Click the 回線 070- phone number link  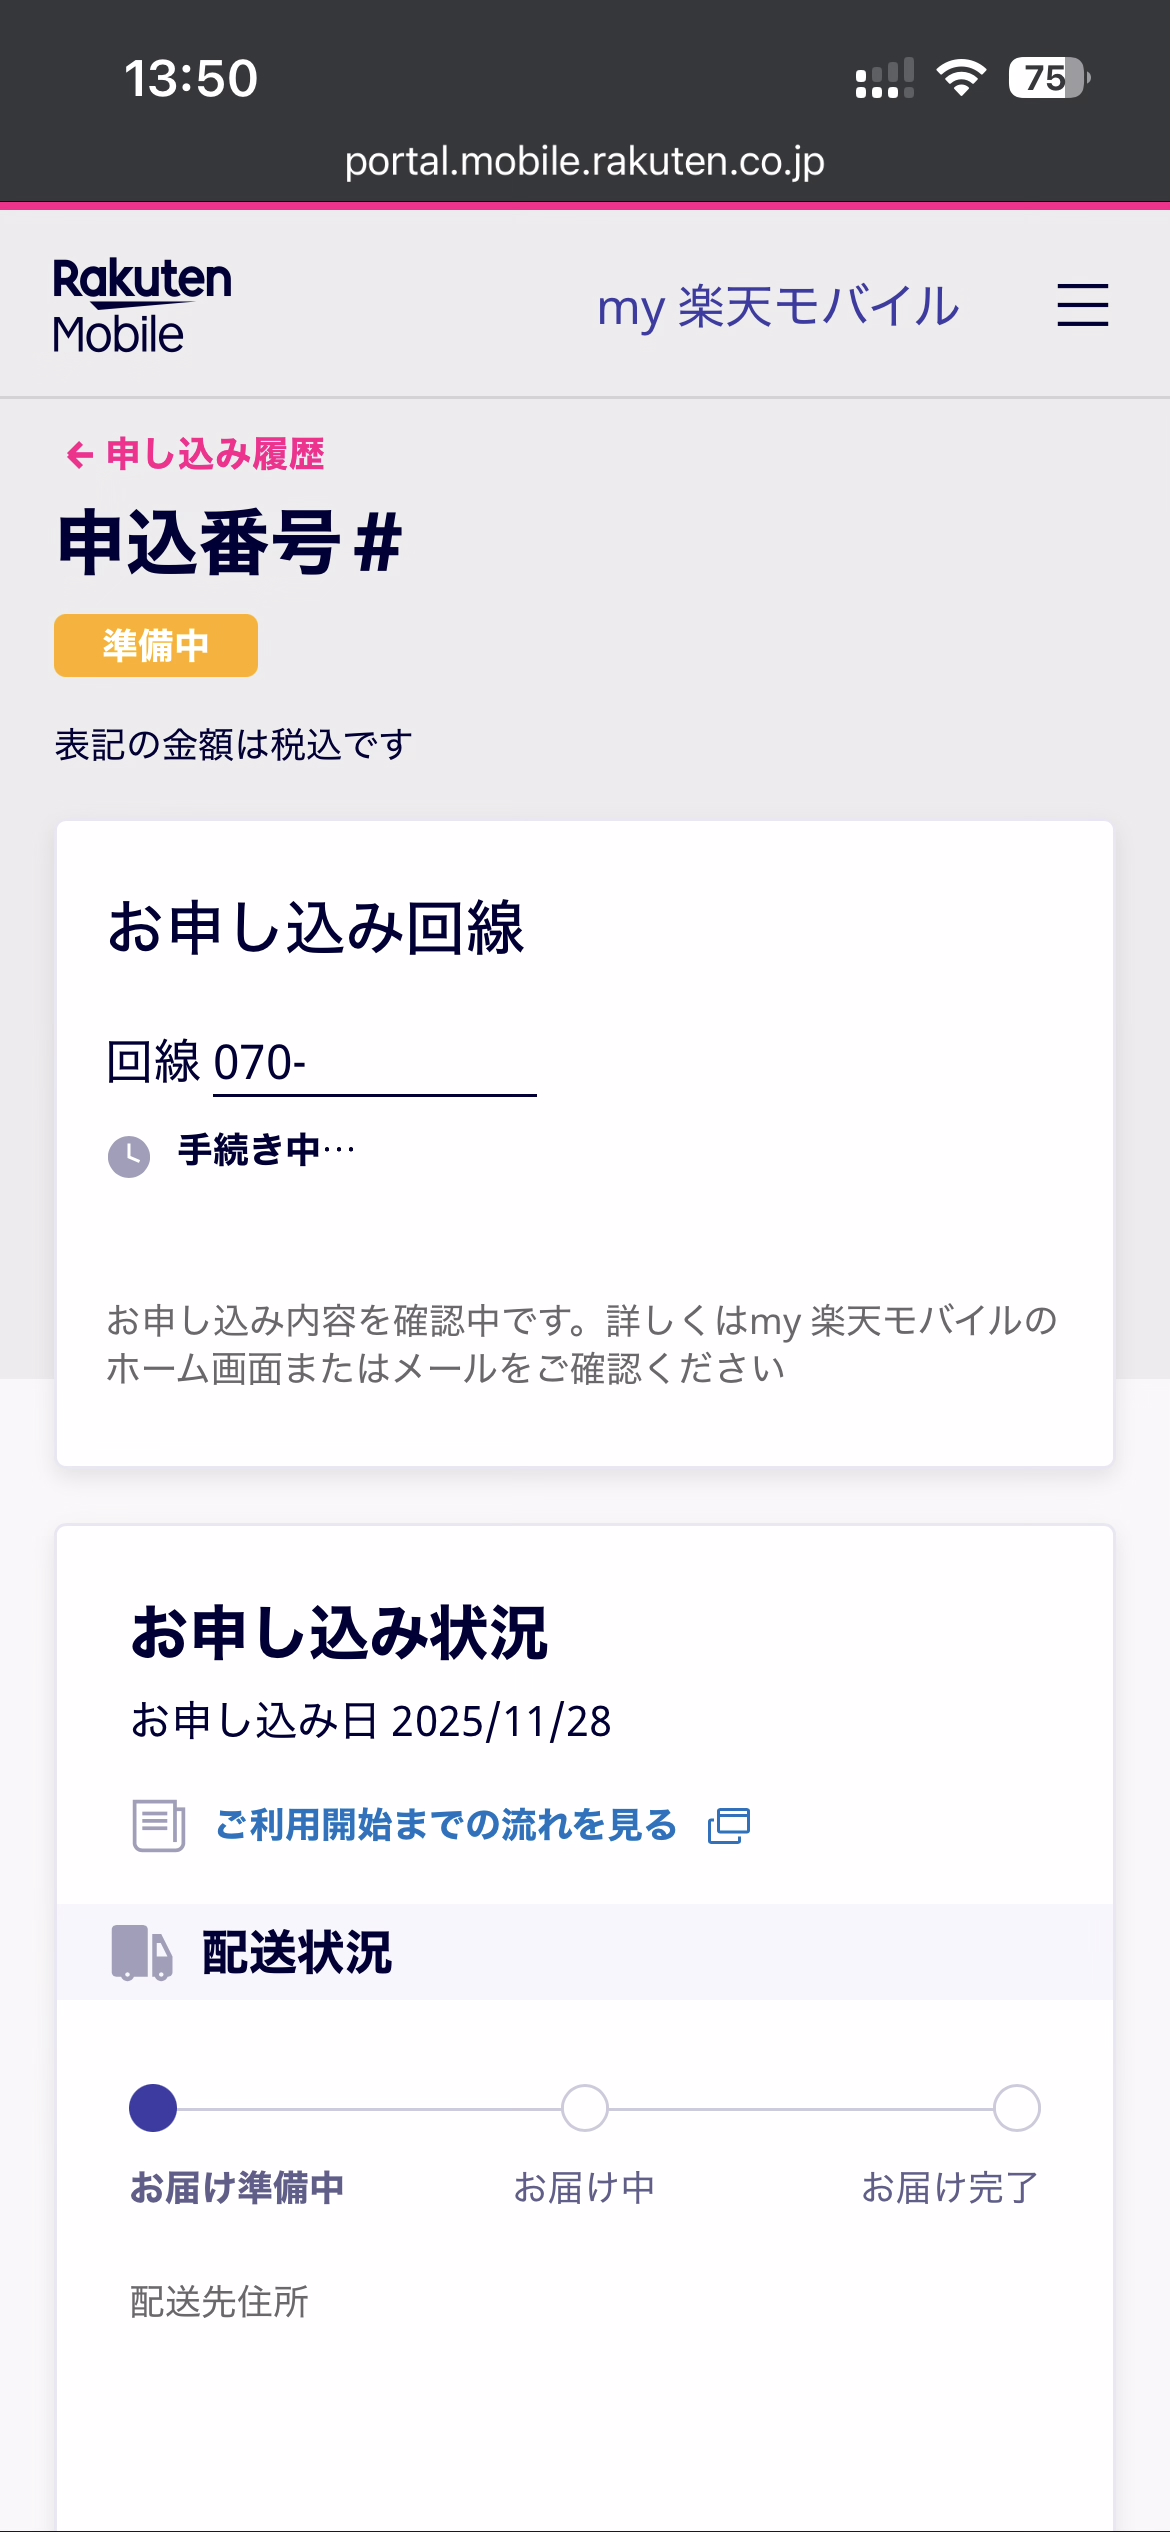coord(374,1063)
